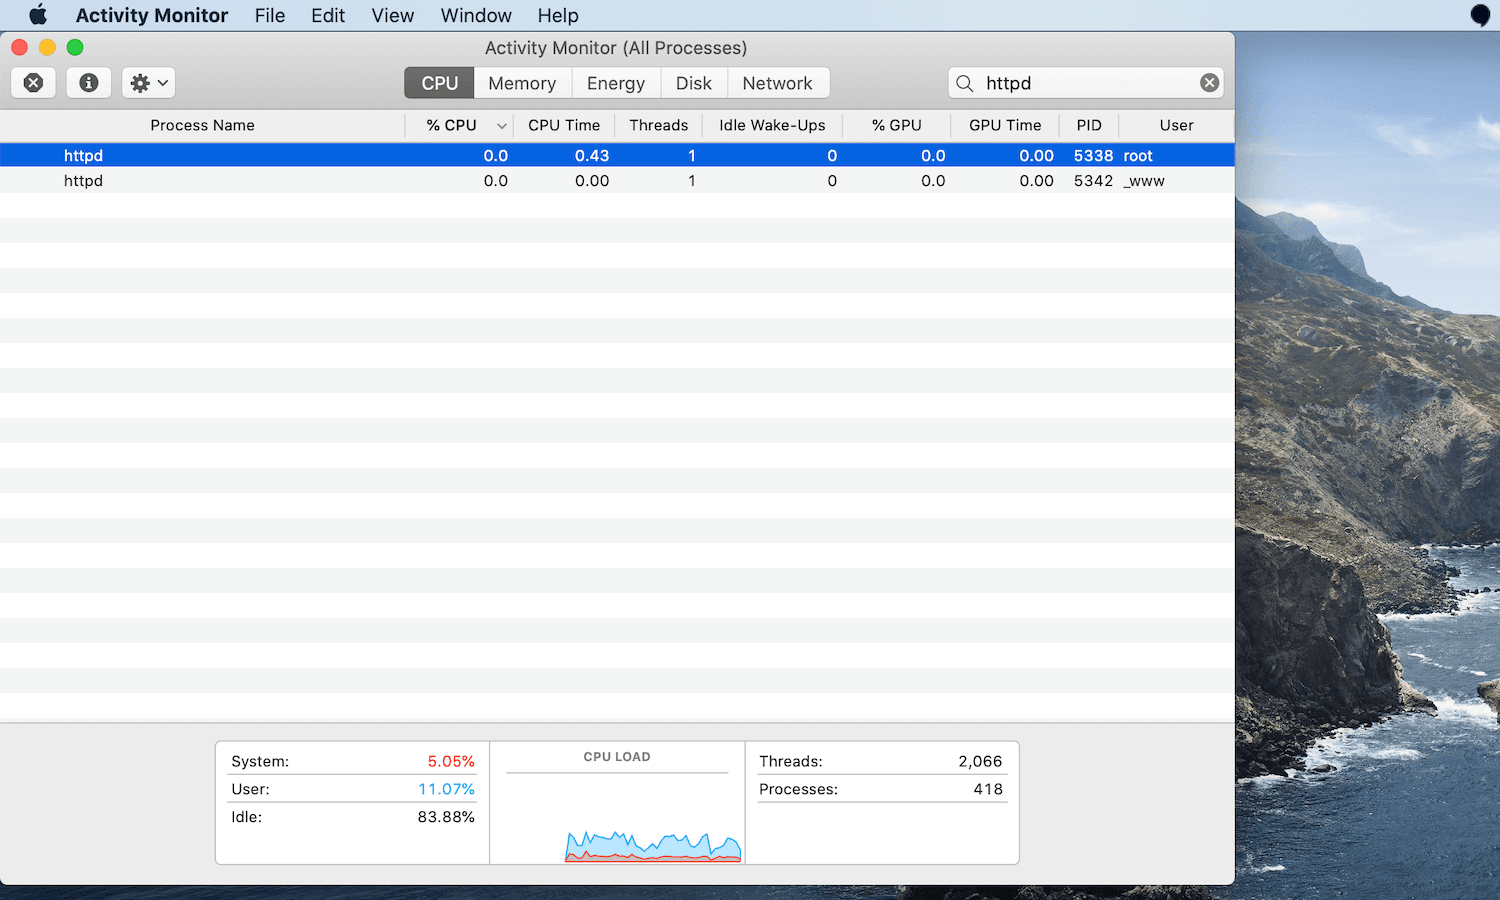Open the View menu
The height and width of the screenshot is (900, 1500).
[392, 15]
